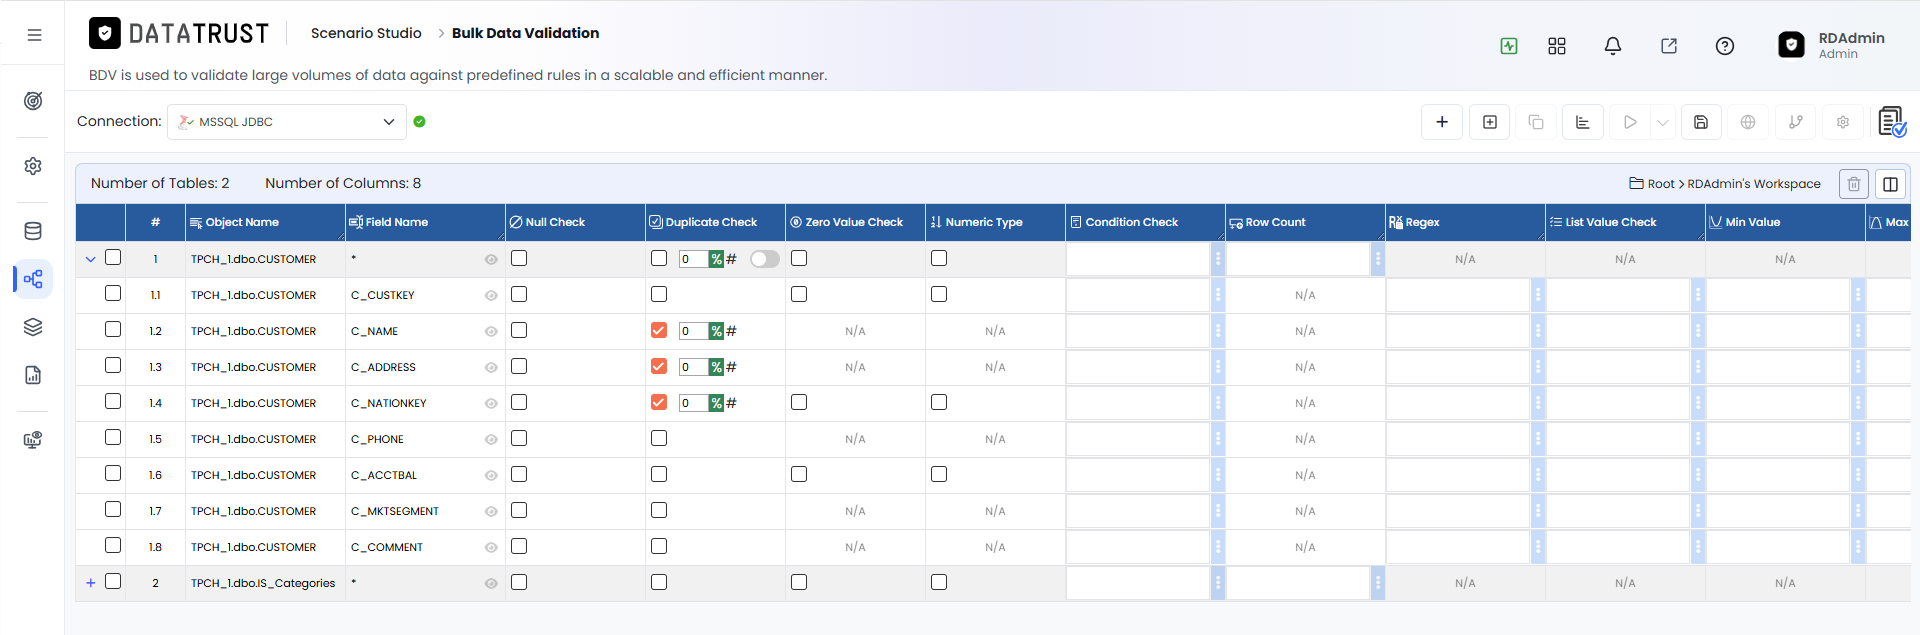Enable Null Check for C_PHONE row
This screenshot has width=1920, height=635.
(x=519, y=438)
